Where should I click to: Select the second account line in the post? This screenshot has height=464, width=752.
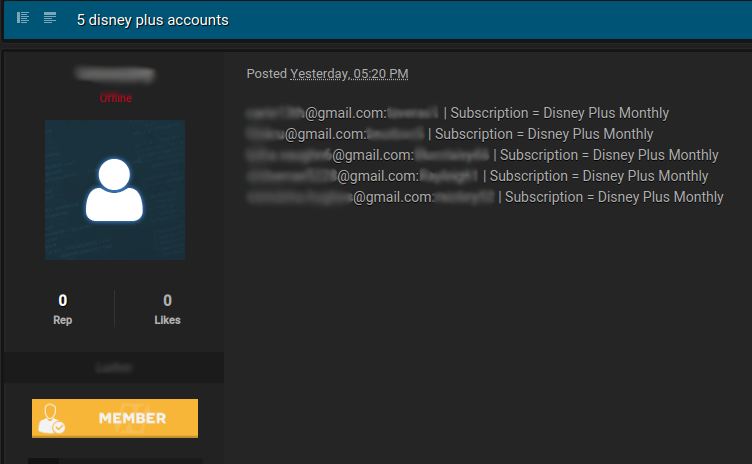pos(450,134)
